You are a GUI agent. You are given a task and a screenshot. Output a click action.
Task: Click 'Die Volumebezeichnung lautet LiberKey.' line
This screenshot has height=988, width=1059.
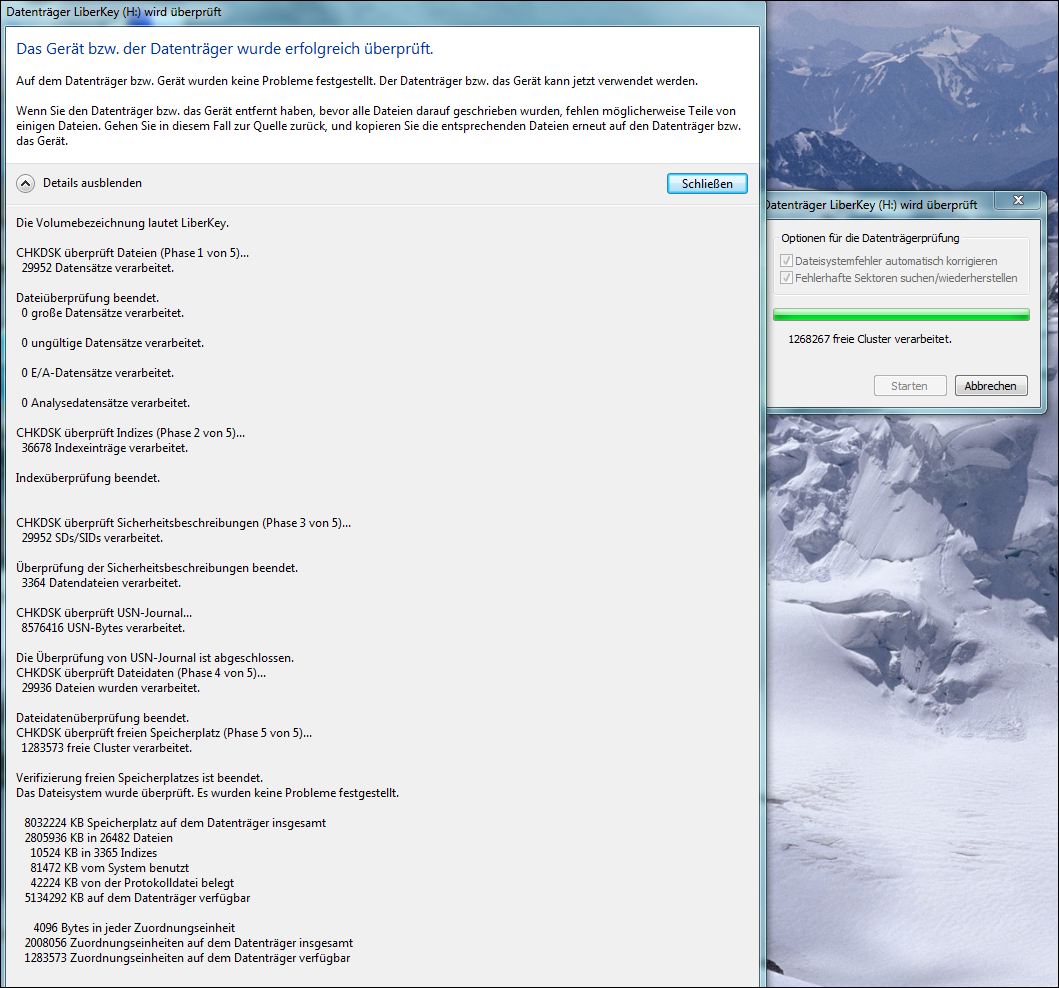122,223
